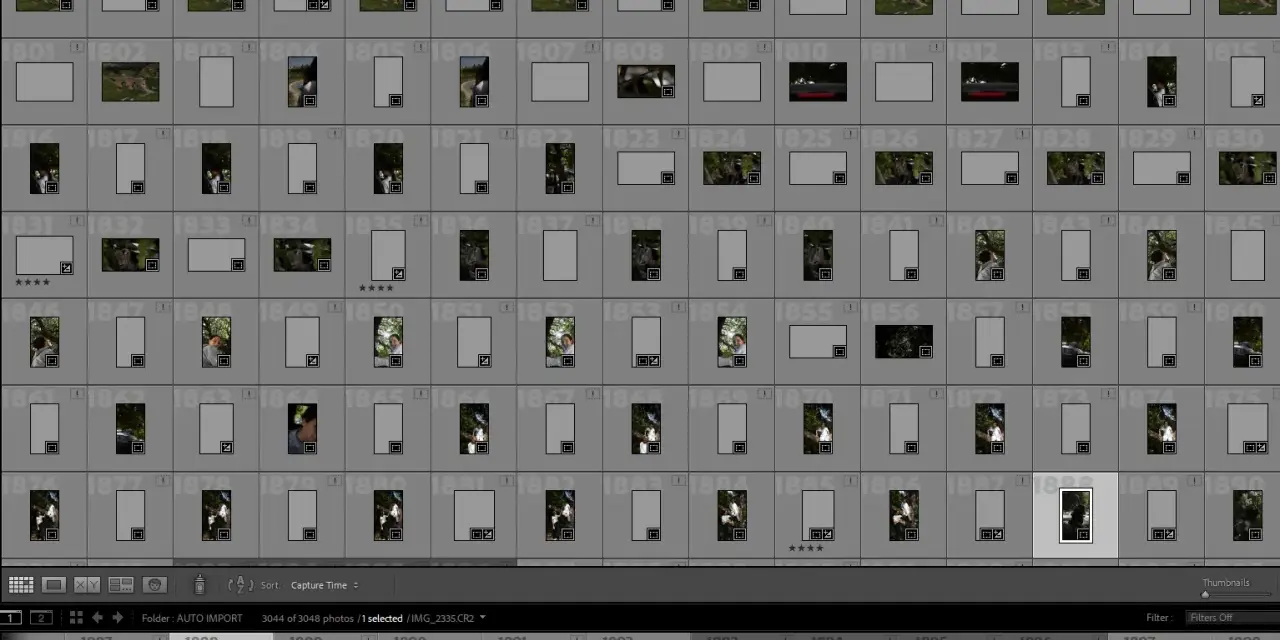
Task: Open Compare view (XY icon)
Action: 87,585
